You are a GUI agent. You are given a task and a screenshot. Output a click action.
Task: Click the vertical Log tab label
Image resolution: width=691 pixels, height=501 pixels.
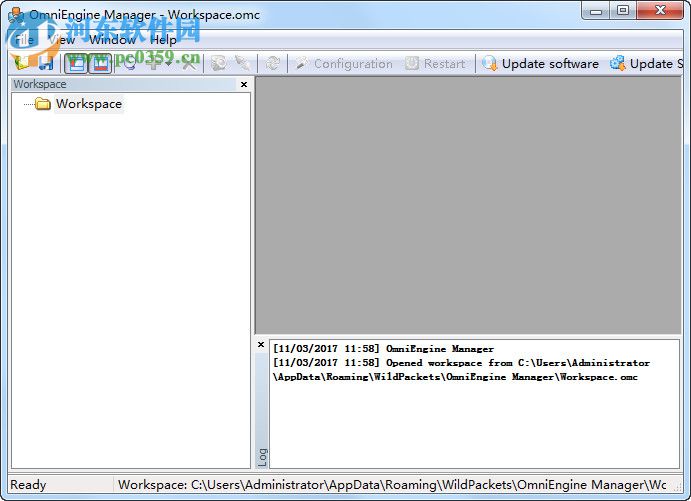pos(262,457)
